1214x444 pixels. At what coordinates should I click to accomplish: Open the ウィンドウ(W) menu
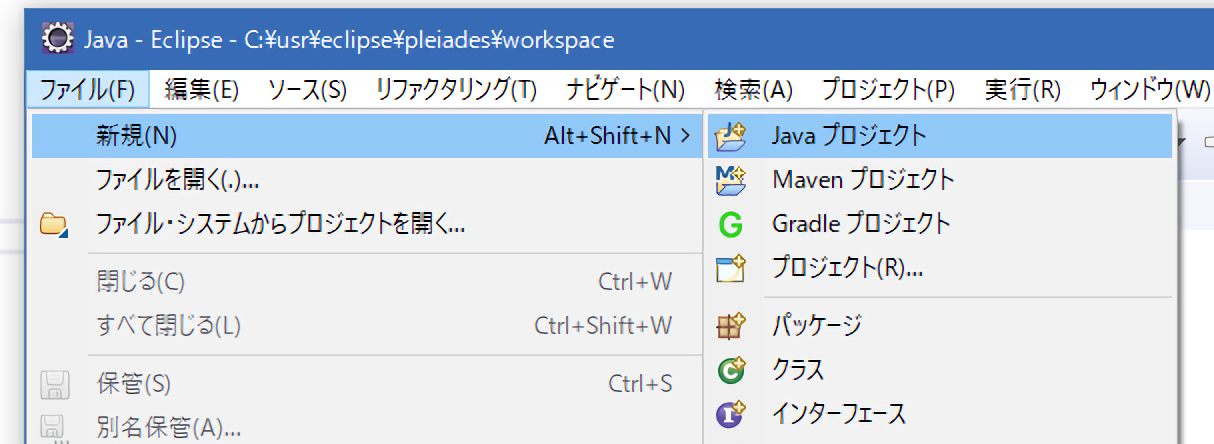(1150, 89)
